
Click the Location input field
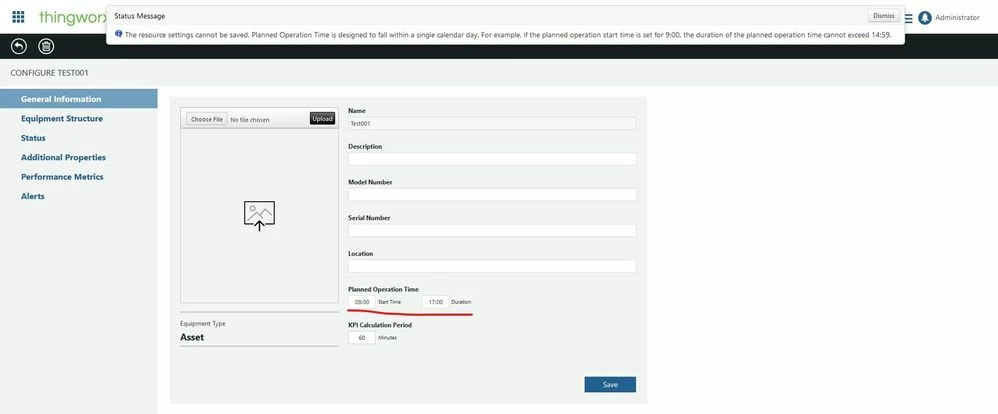click(x=492, y=266)
